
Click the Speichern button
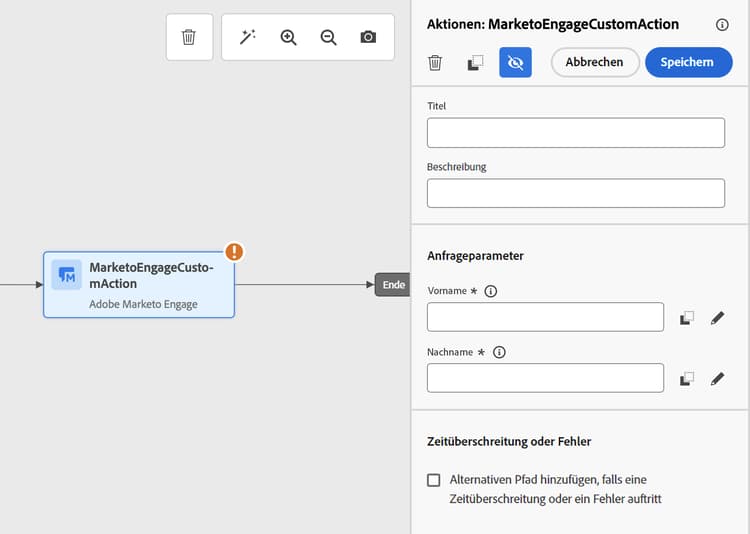click(688, 62)
